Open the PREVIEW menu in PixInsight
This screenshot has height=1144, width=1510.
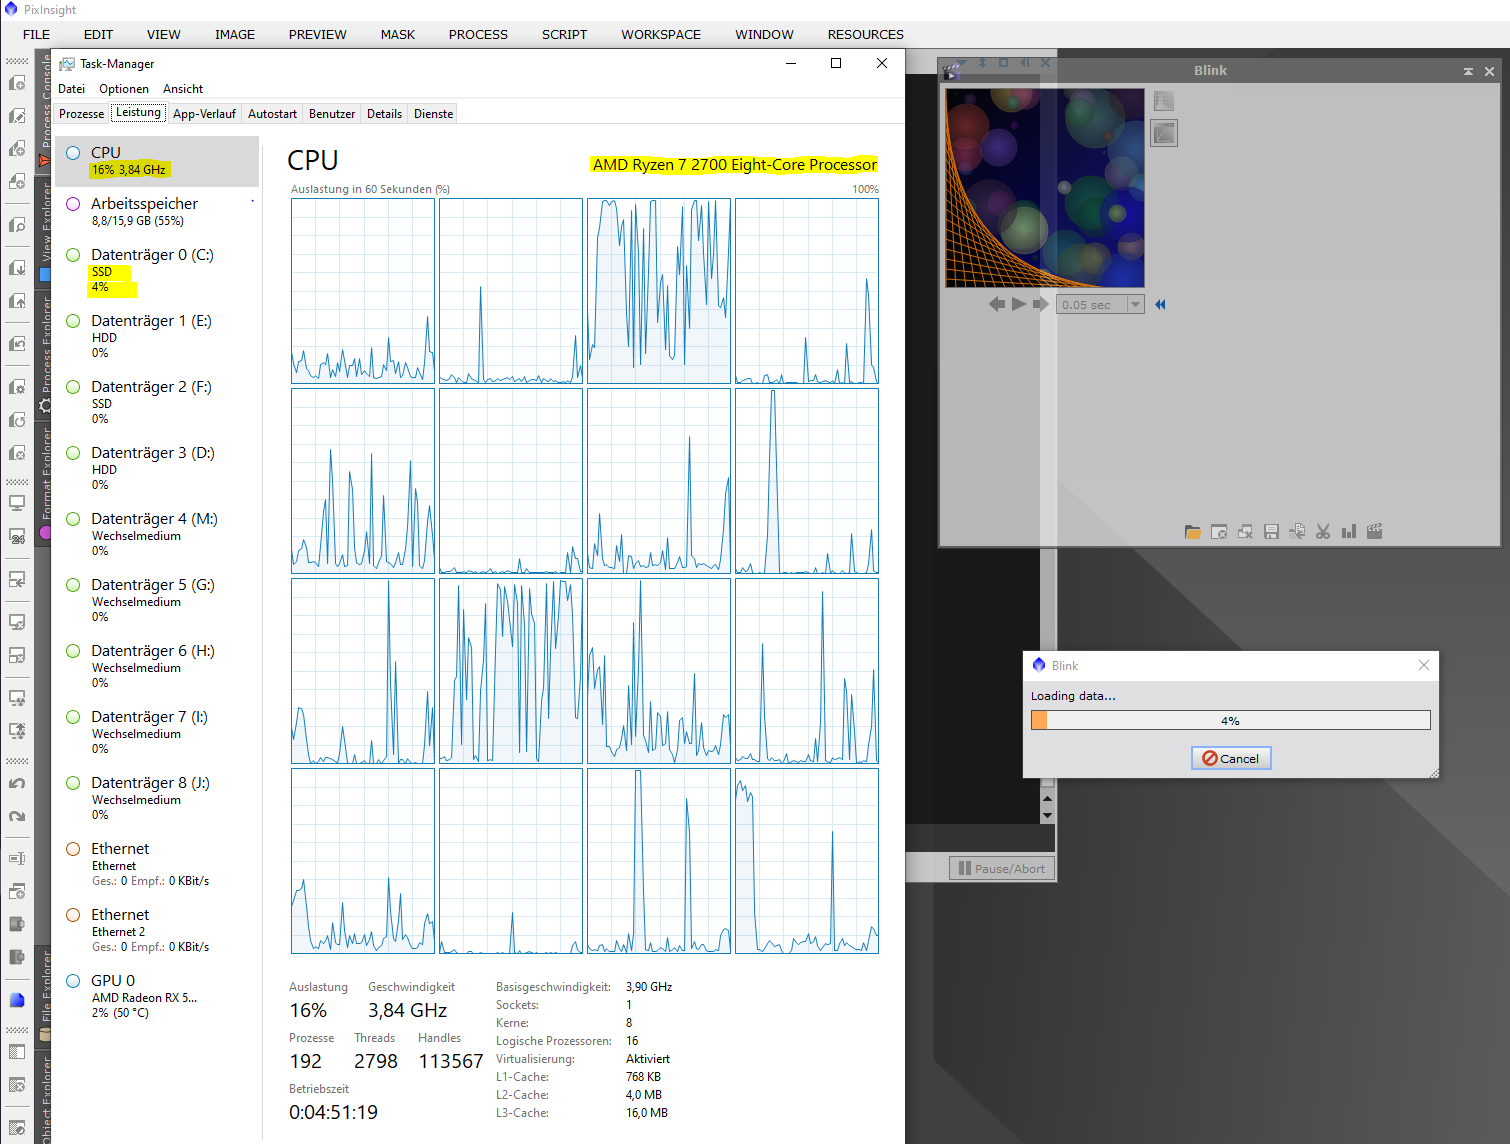click(x=317, y=34)
